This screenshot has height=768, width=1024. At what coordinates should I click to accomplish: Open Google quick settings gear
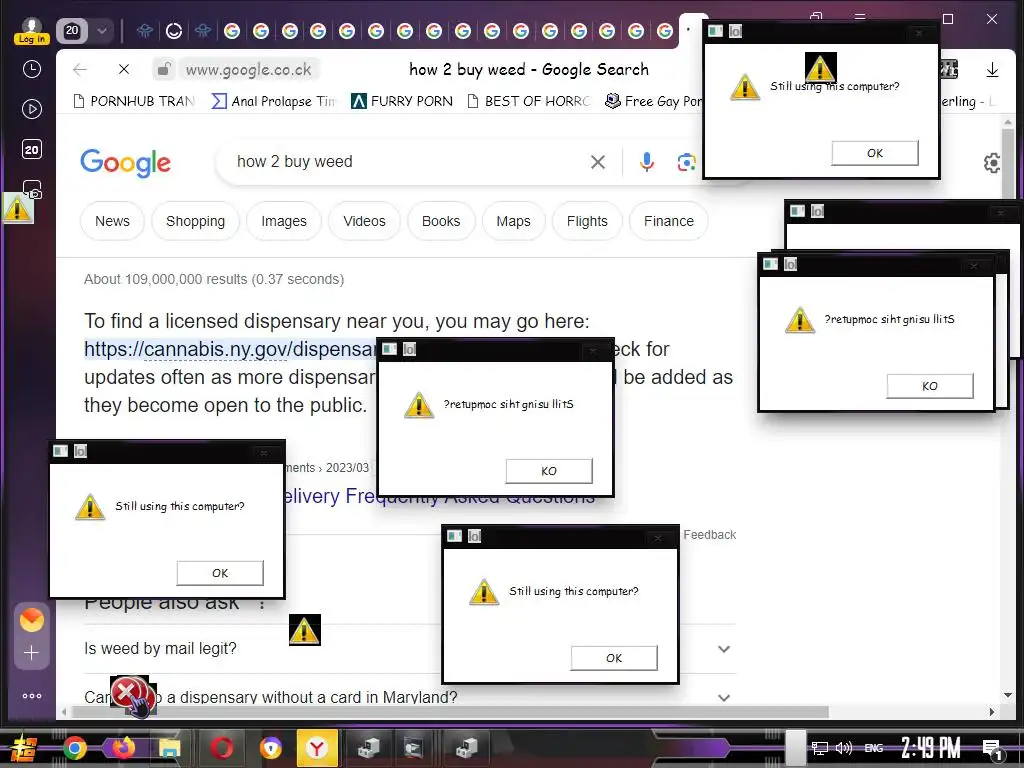[991, 163]
